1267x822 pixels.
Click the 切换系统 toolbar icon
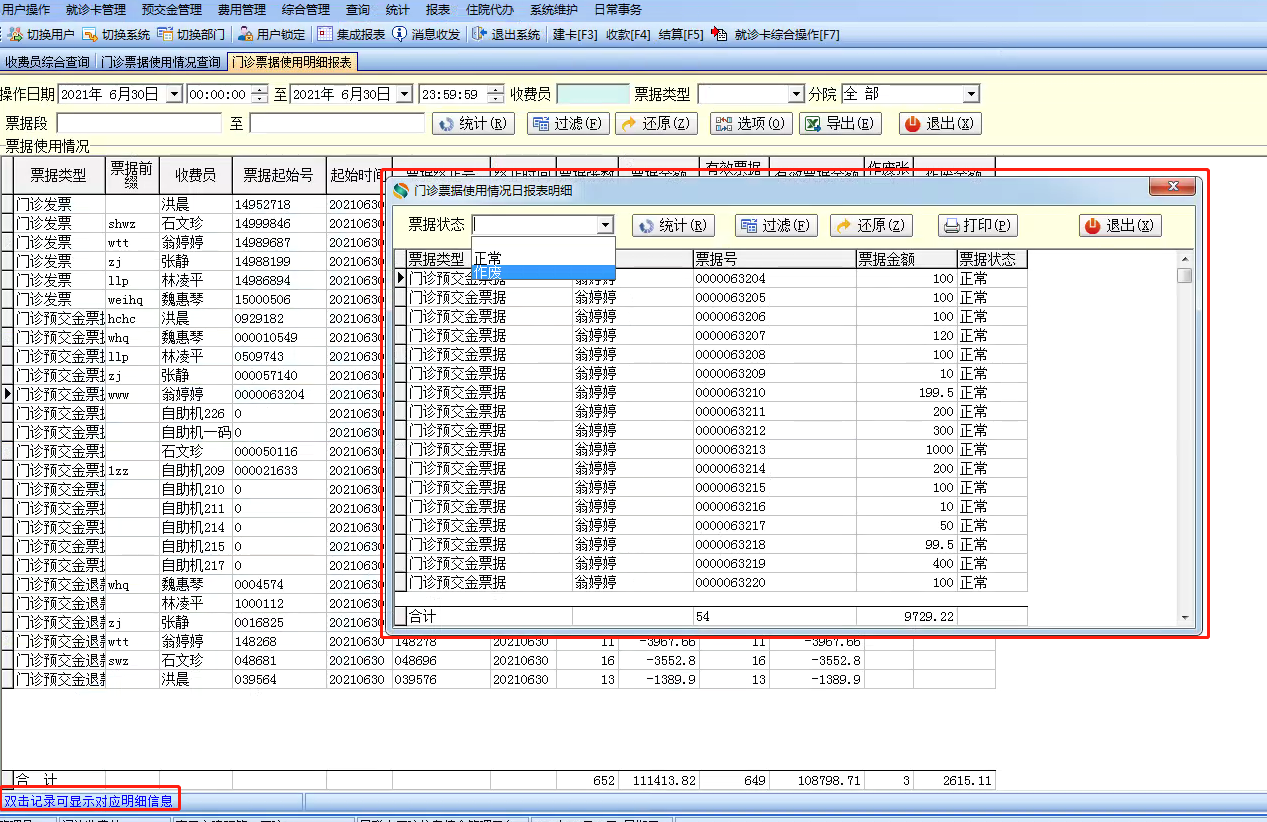point(90,34)
